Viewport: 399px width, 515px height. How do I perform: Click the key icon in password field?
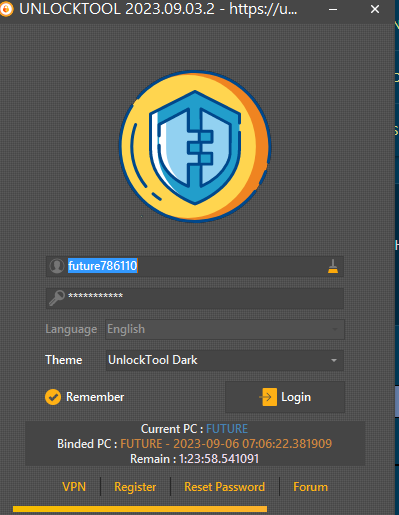click(x=57, y=298)
